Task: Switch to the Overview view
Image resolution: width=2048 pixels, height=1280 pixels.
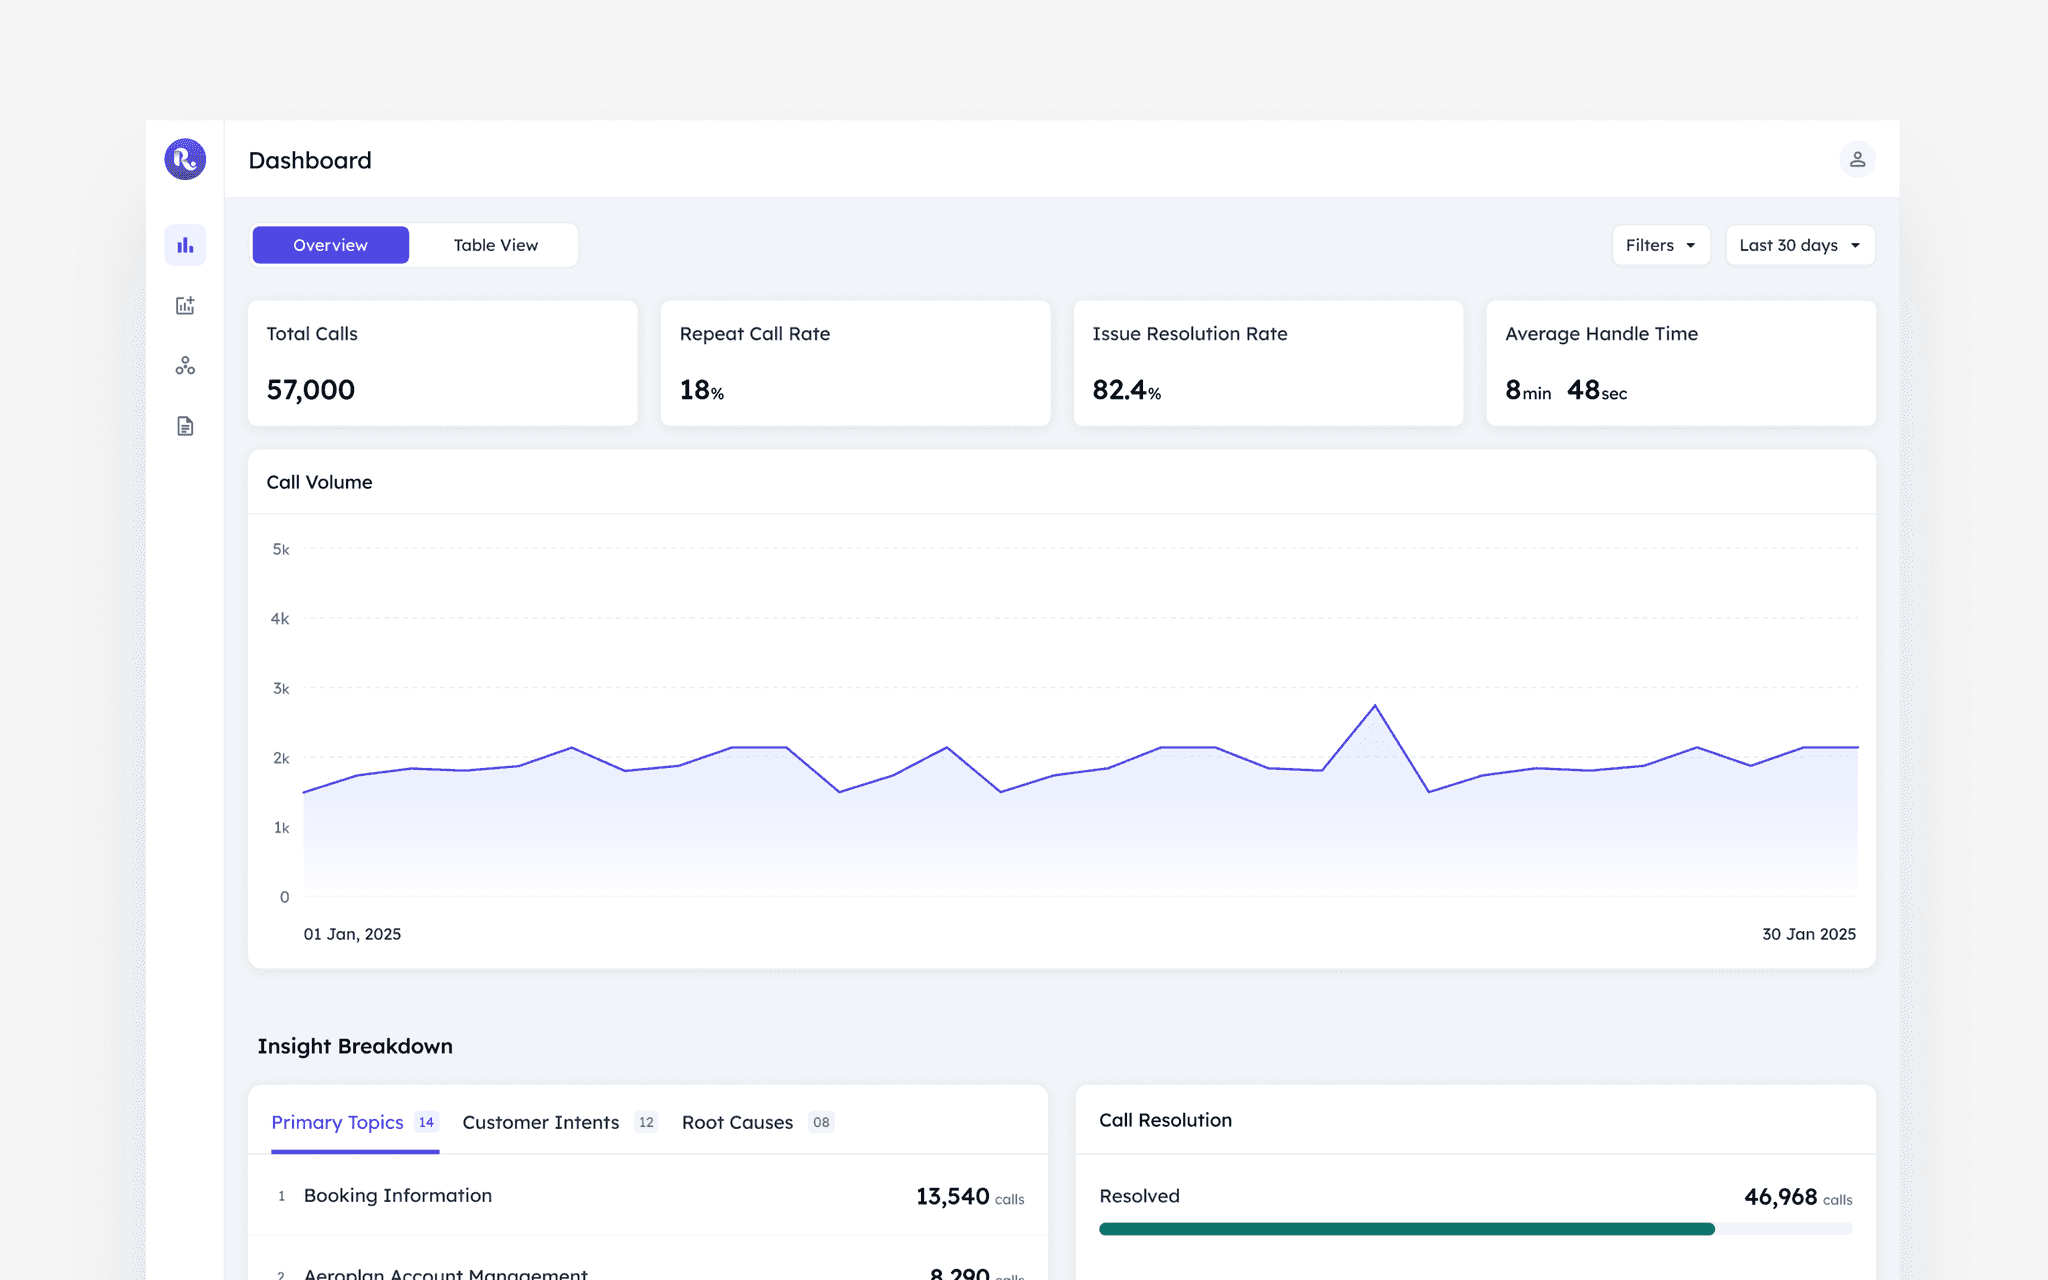Action: pos(330,245)
